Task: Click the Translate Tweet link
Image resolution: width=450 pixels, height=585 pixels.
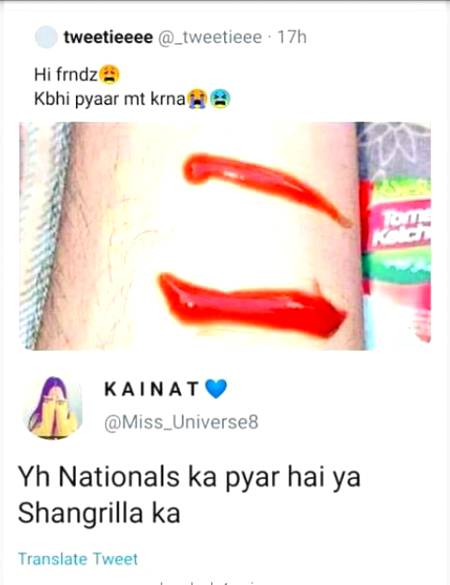Action: [78, 559]
